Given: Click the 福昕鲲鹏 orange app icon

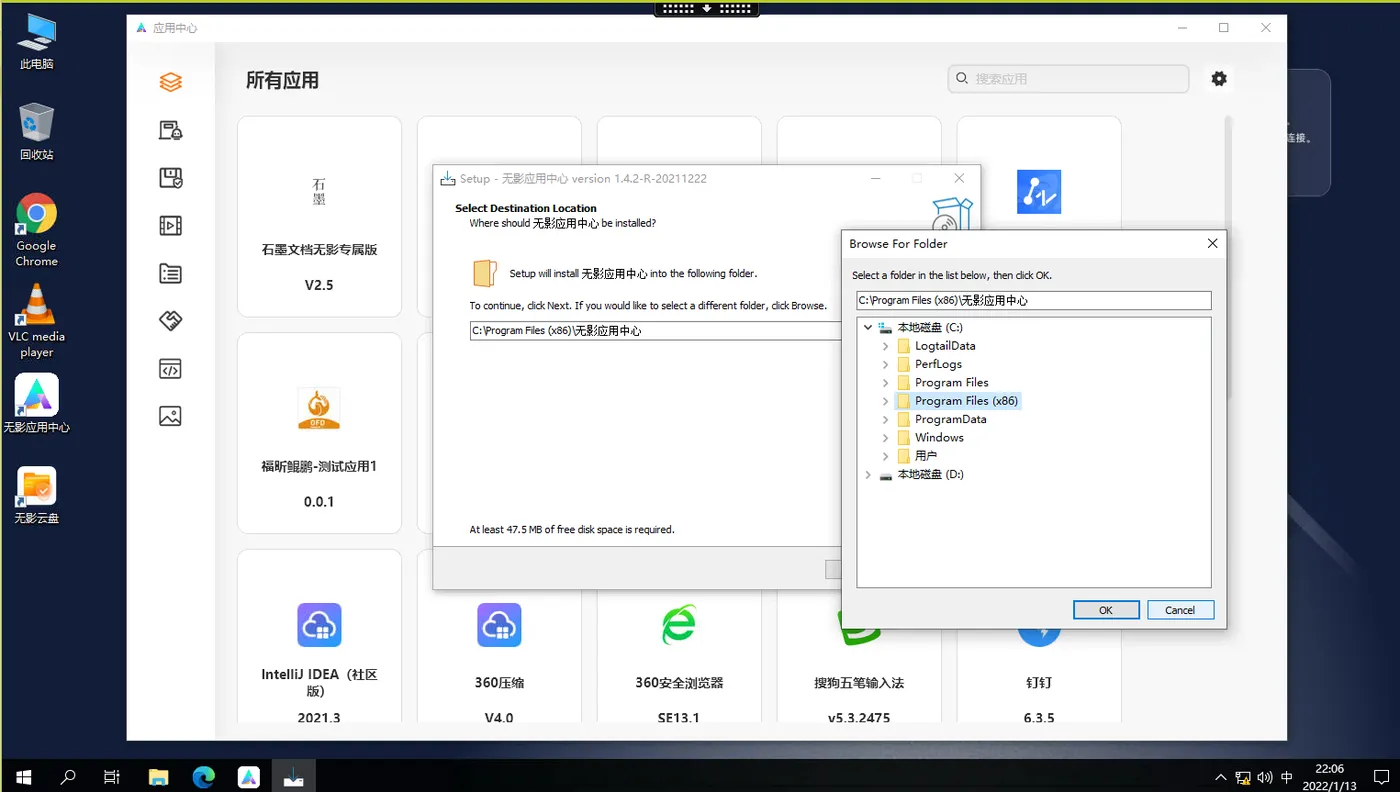Looking at the screenshot, I should tap(319, 408).
